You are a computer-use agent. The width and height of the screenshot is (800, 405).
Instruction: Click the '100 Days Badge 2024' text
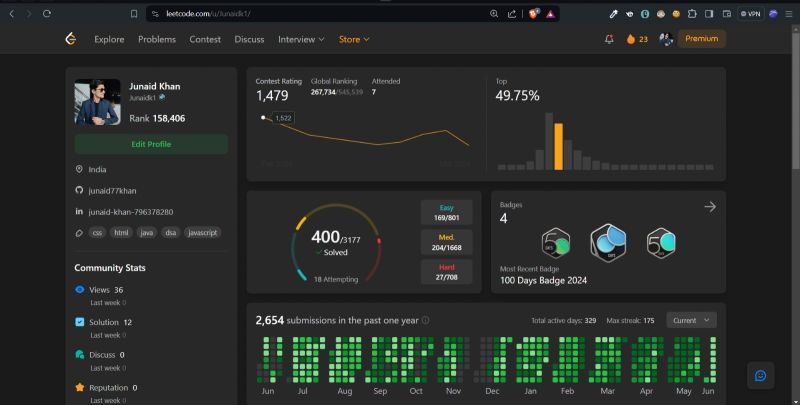click(x=543, y=280)
